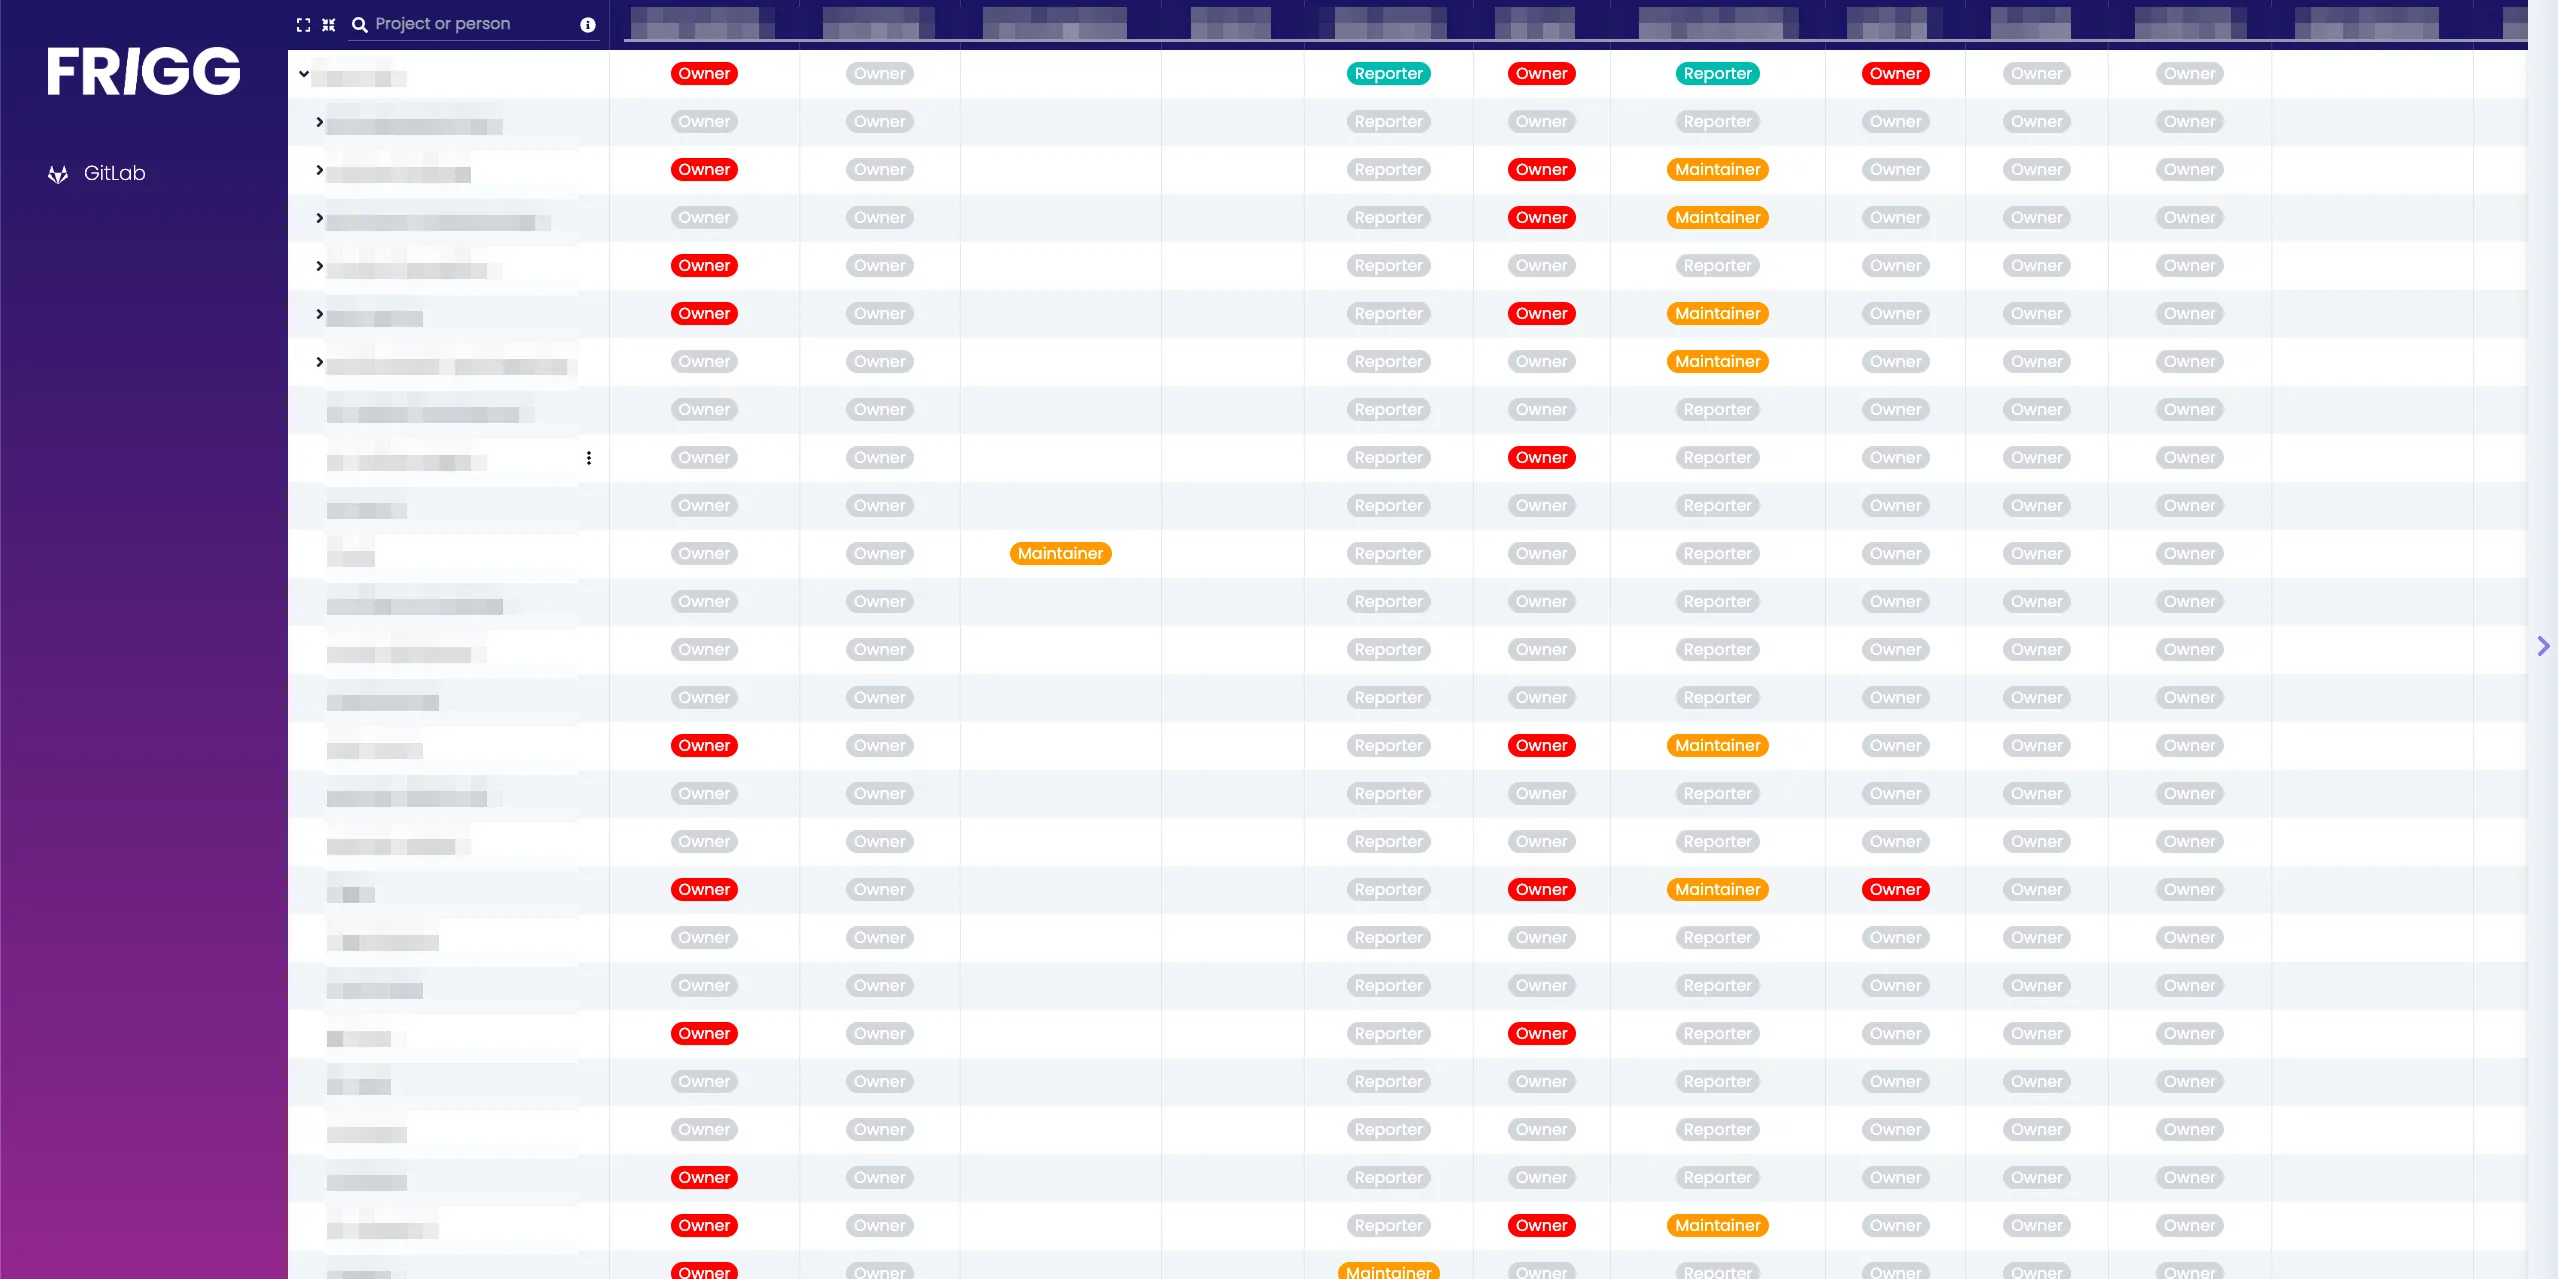Open the three-dot row menu

(x=589, y=458)
